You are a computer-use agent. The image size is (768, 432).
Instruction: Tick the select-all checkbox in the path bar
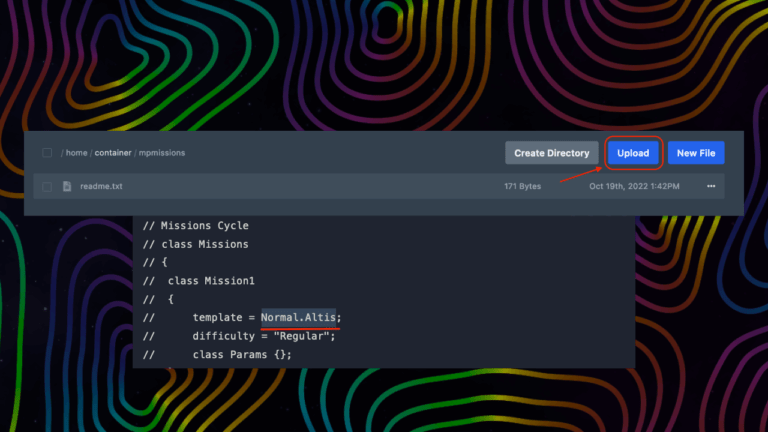47,153
